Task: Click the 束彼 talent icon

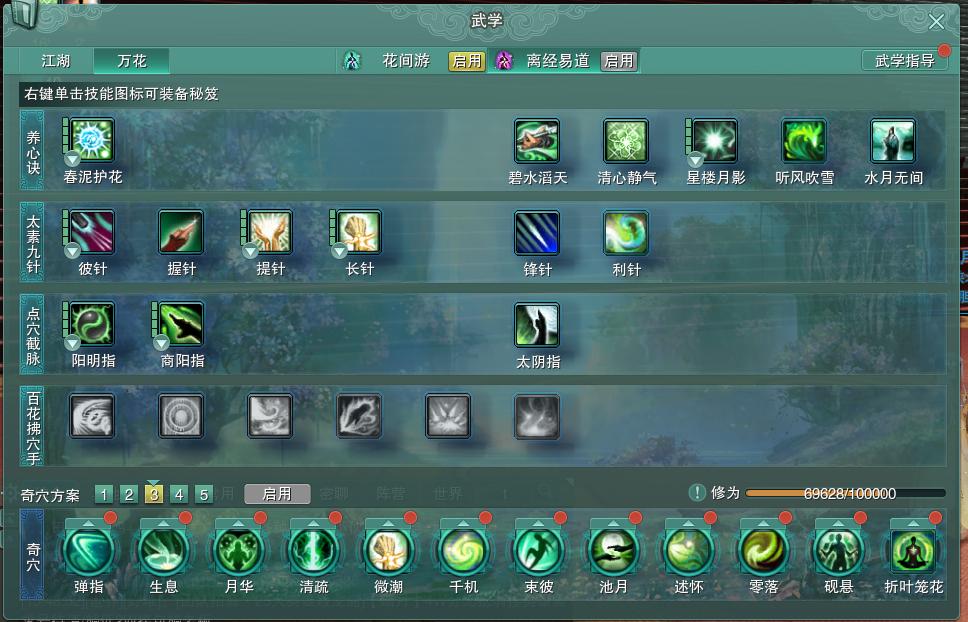Action: coord(538,551)
